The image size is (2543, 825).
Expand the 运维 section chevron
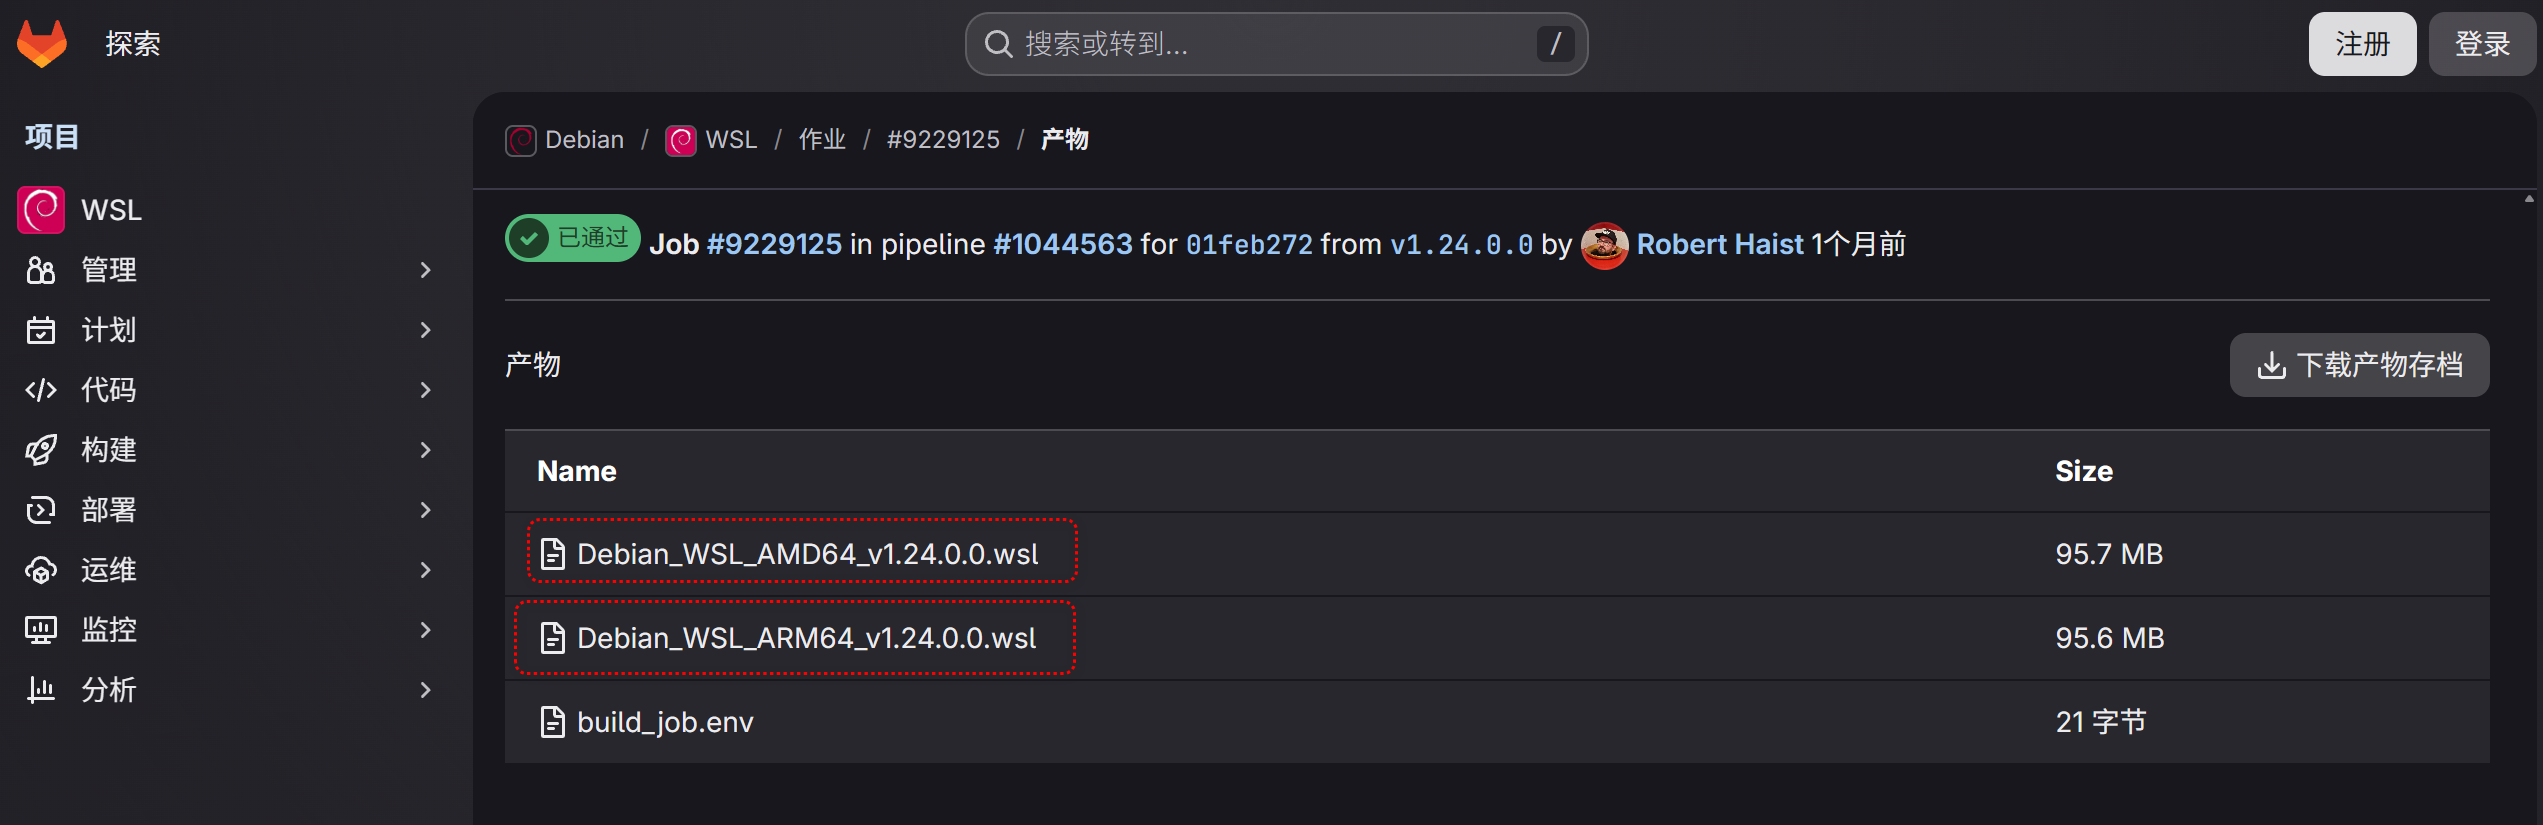pyautogui.click(x=426, y=570)
